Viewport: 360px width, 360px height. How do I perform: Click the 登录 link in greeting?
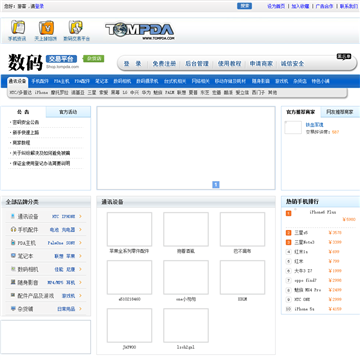[40, 6]
